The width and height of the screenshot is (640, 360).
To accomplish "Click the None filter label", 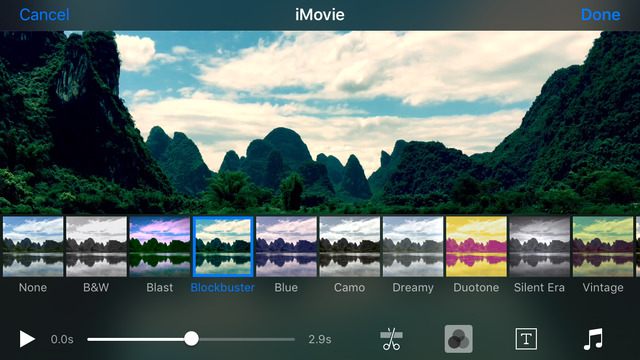I will click(33, 287).
